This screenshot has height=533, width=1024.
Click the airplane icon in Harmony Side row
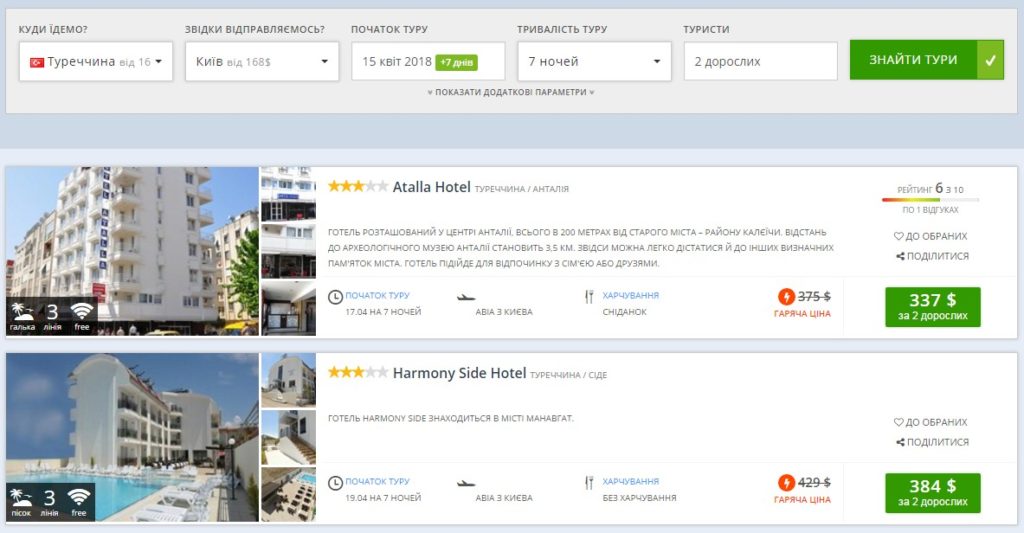pos(466,483)
